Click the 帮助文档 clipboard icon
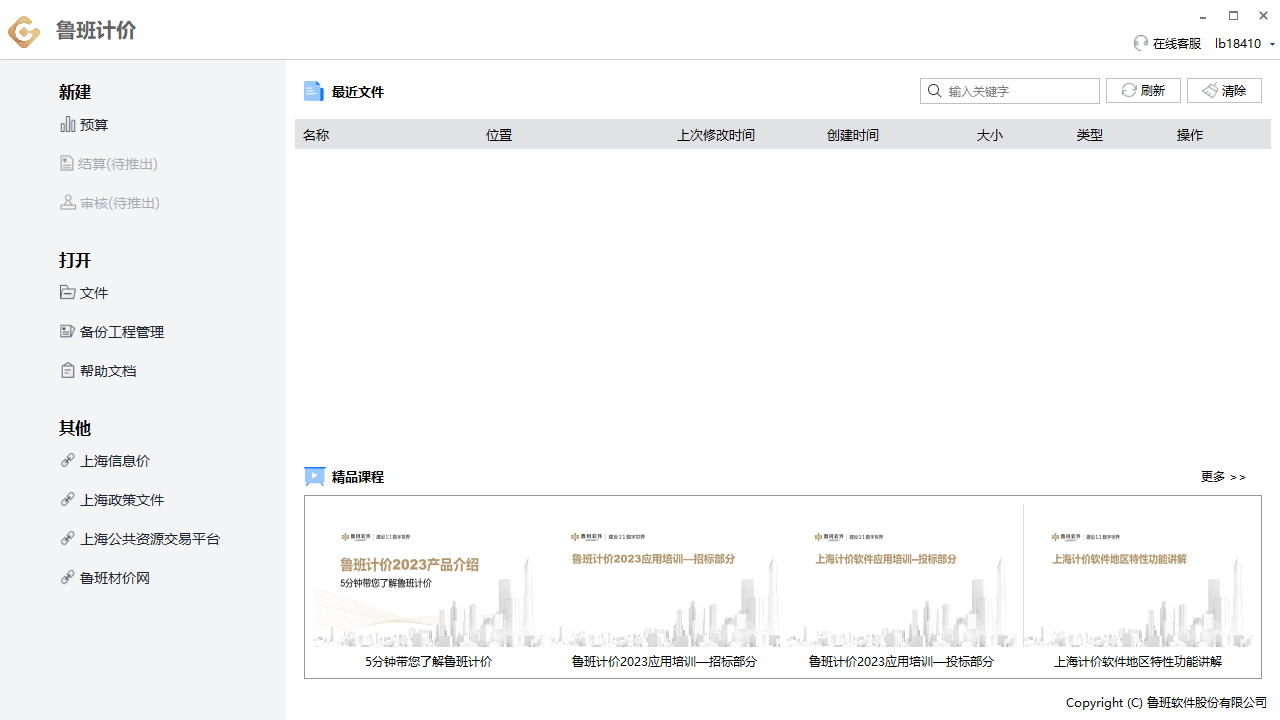The image size is (1280, 720). tap(68, 371)
